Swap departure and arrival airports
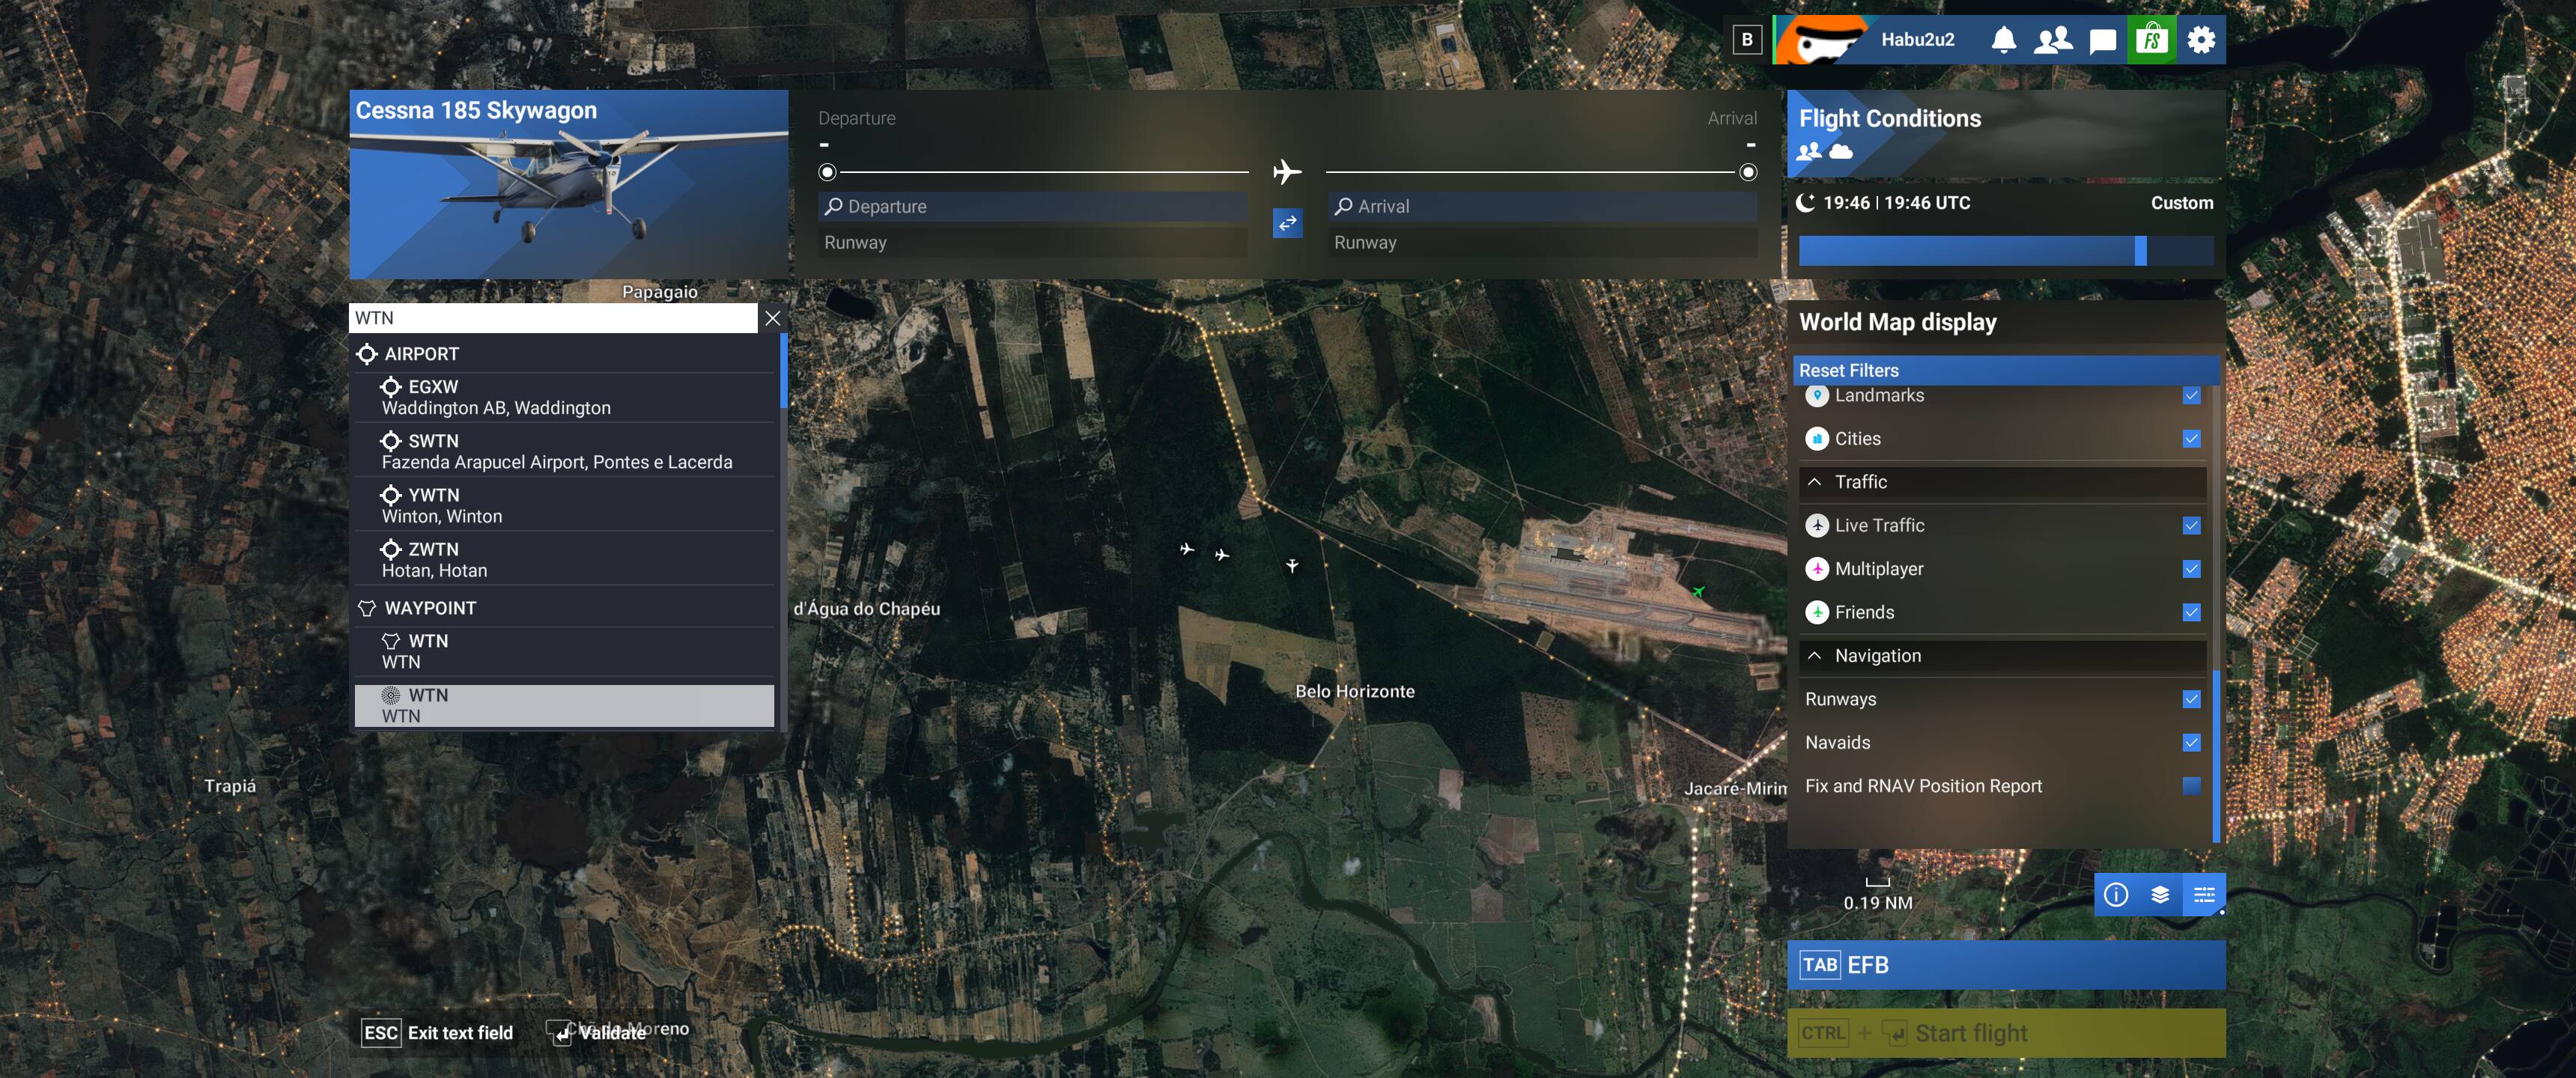This screenshot has width=2576, height=1078. [x=1287, y=223]
